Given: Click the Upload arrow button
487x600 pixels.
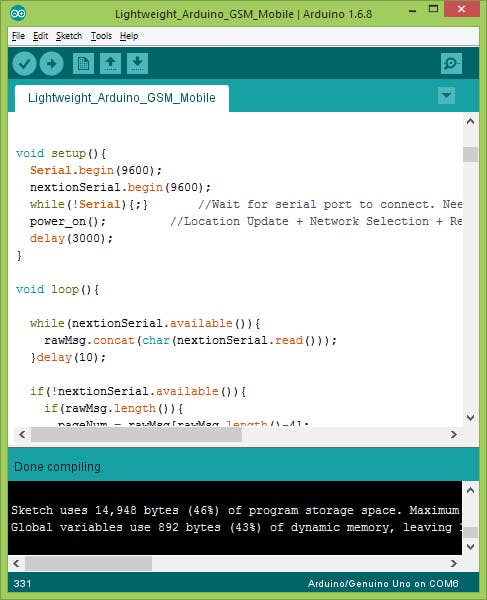Looking at the screenshot, I should (51, 64).
